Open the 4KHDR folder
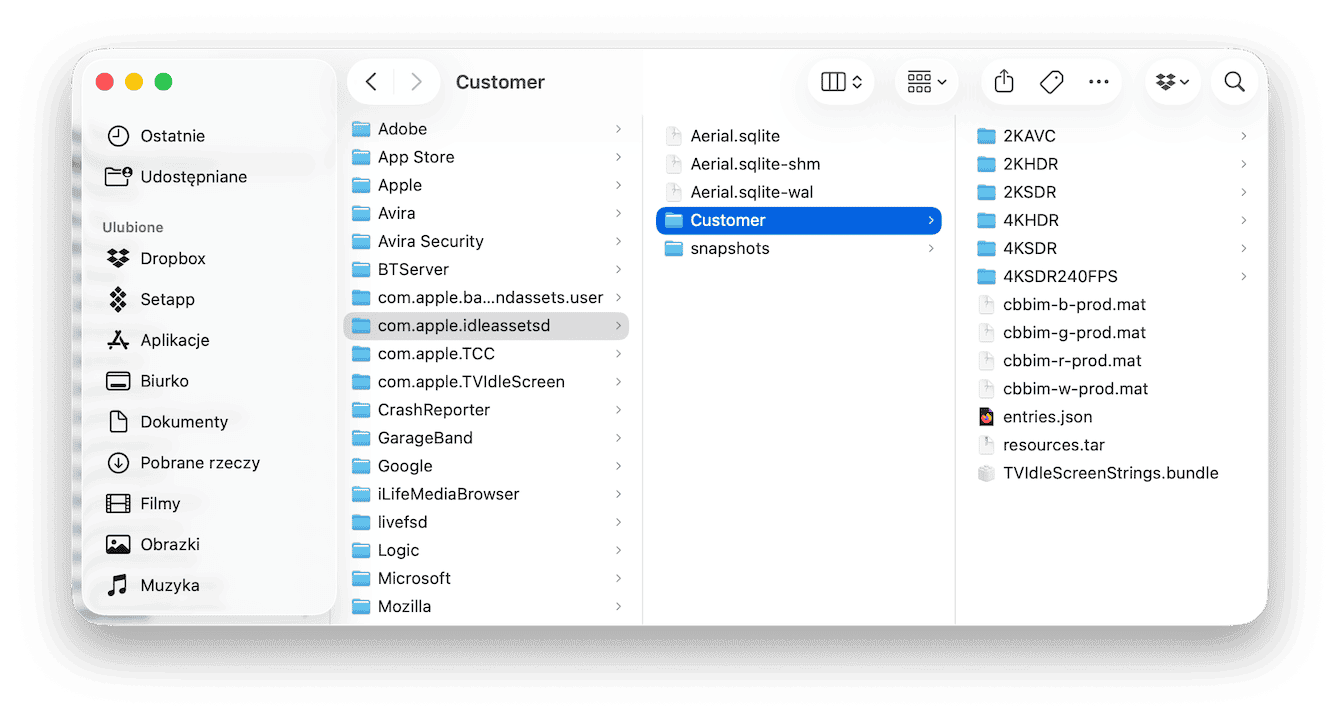Viewport: 1340px width, 720px height. click(x=1112, y=220)
